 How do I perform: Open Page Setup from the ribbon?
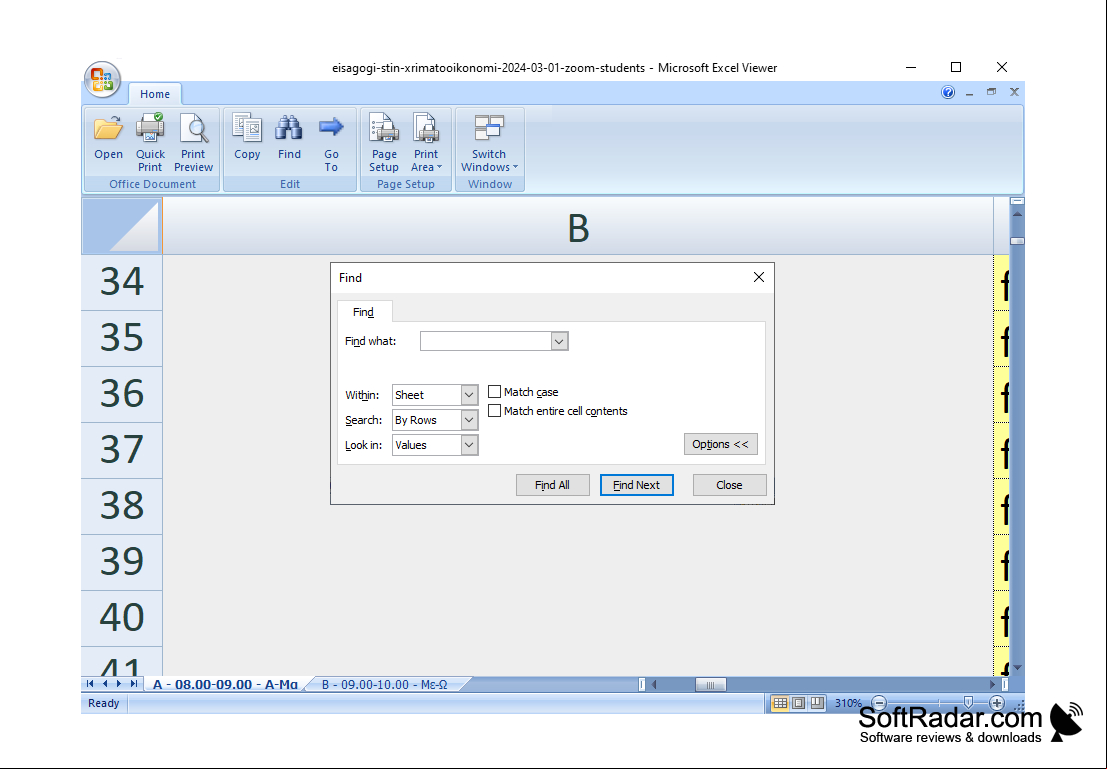384,143
